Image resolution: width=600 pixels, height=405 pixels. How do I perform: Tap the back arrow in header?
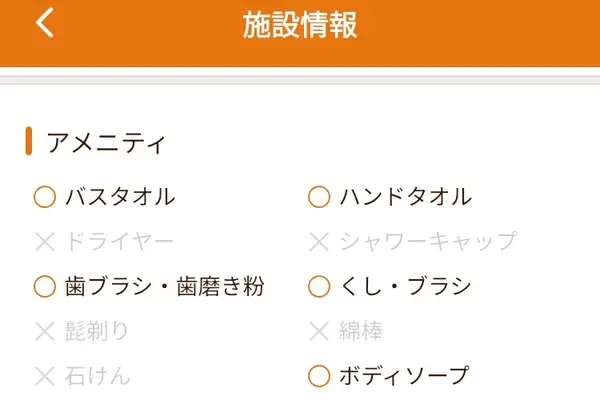point(44,24)
